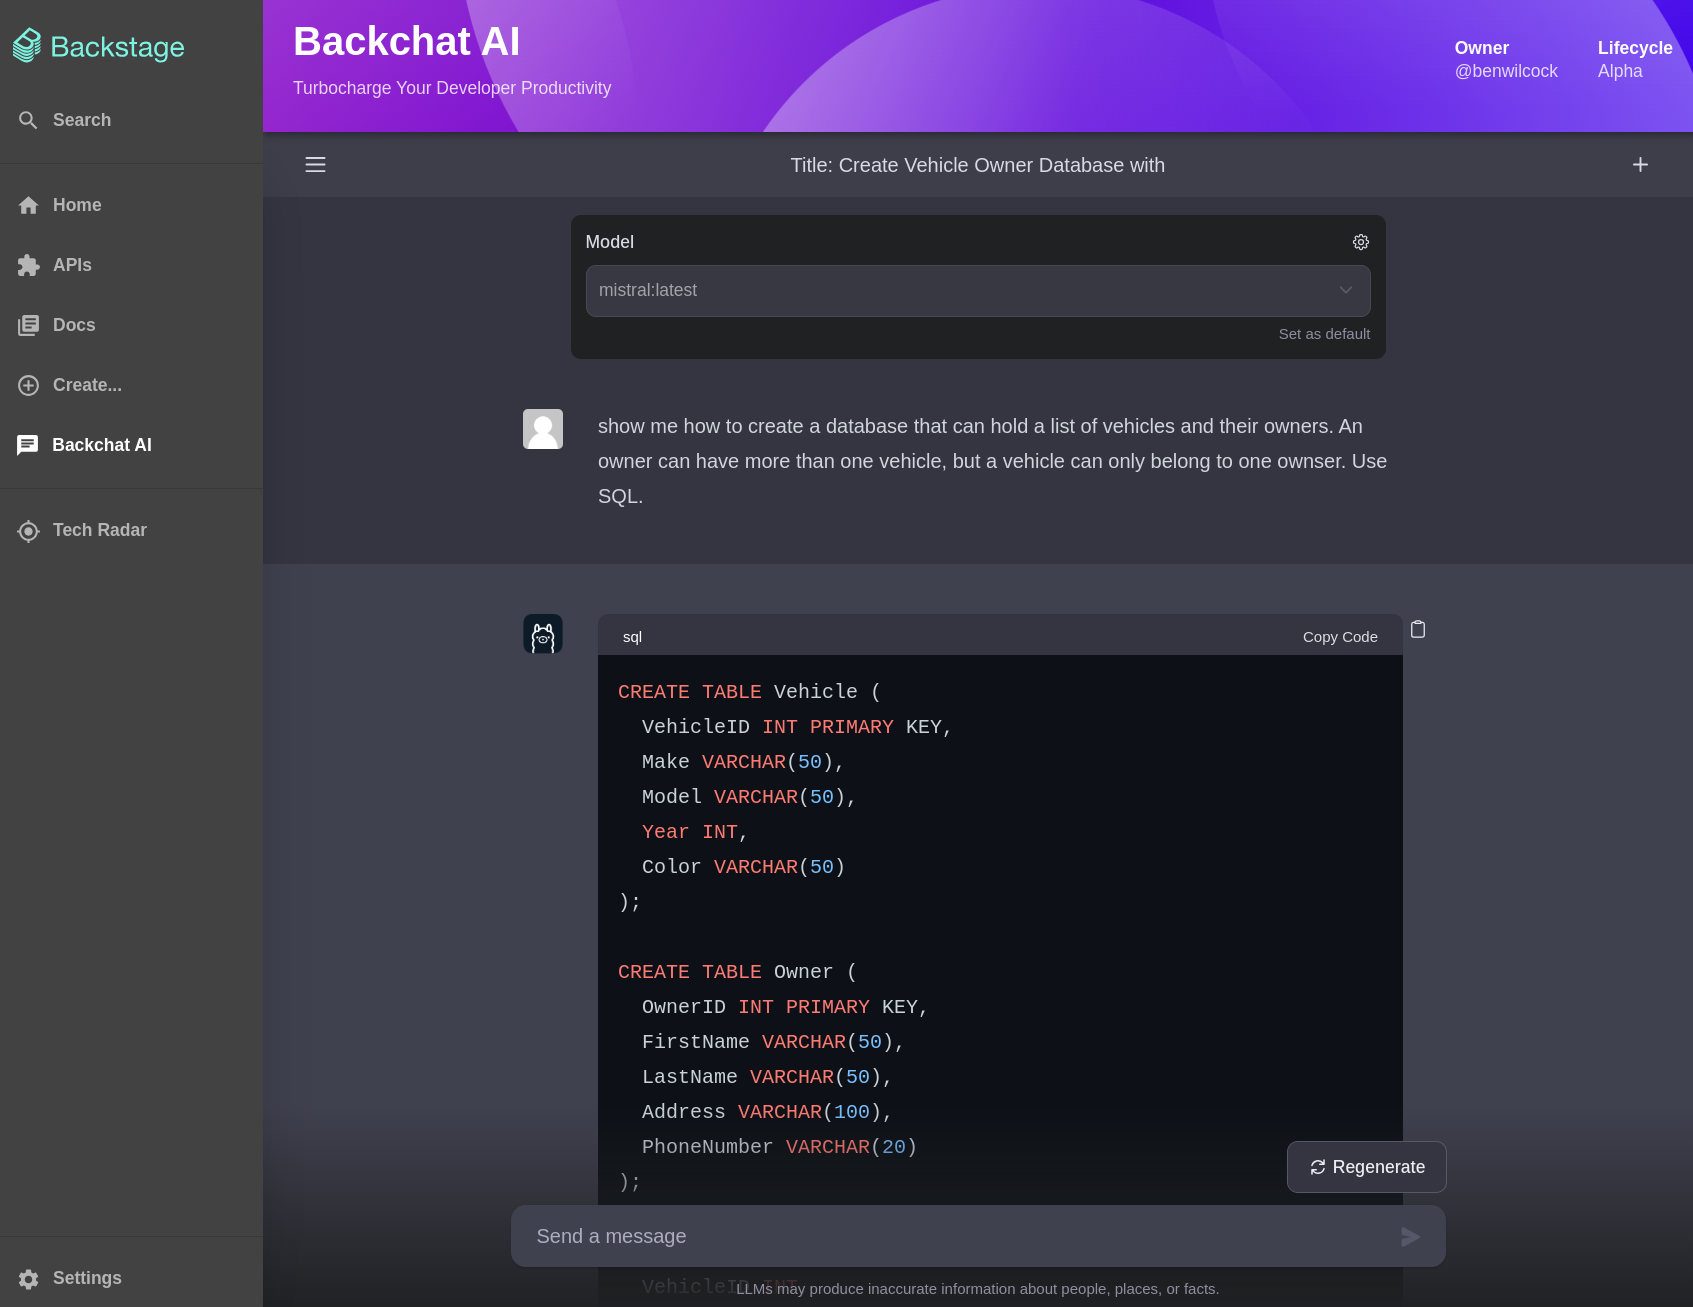This screenshot has width=1693, height=1307.
Task: Click the Copy Code button
Action: [x=1340, y=637]
